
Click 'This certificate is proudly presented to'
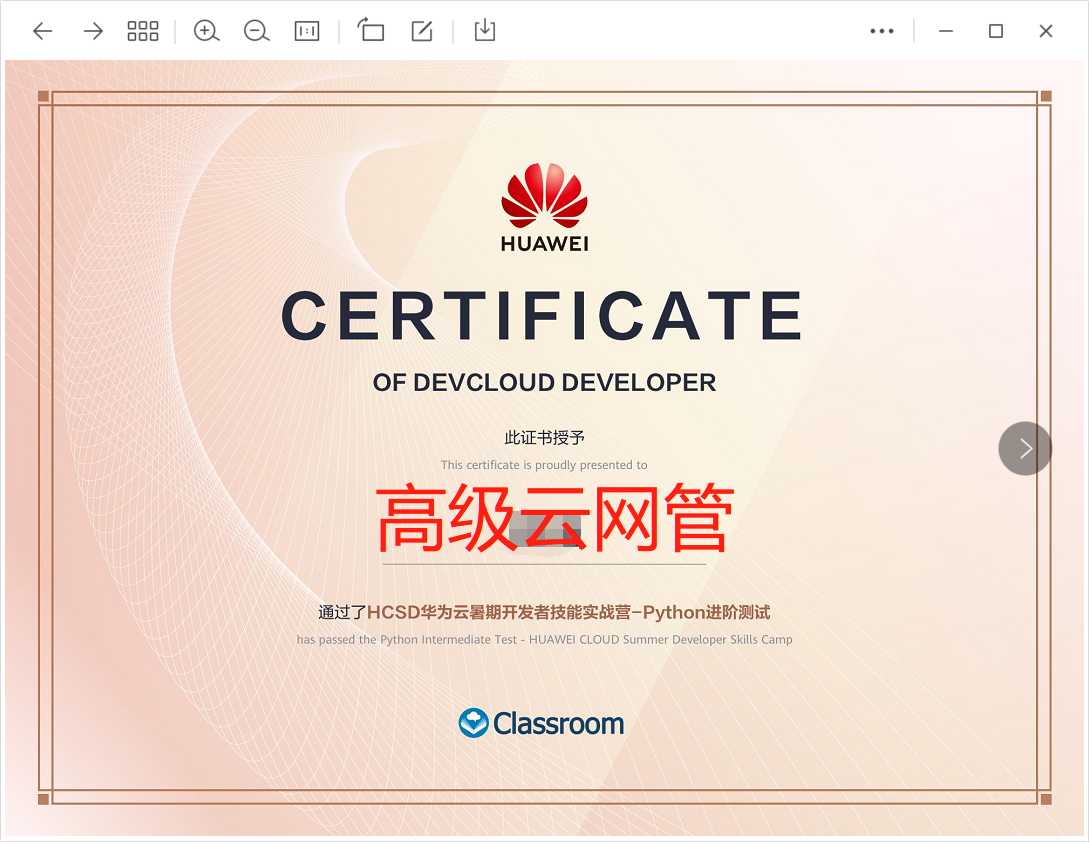(544, 465)
